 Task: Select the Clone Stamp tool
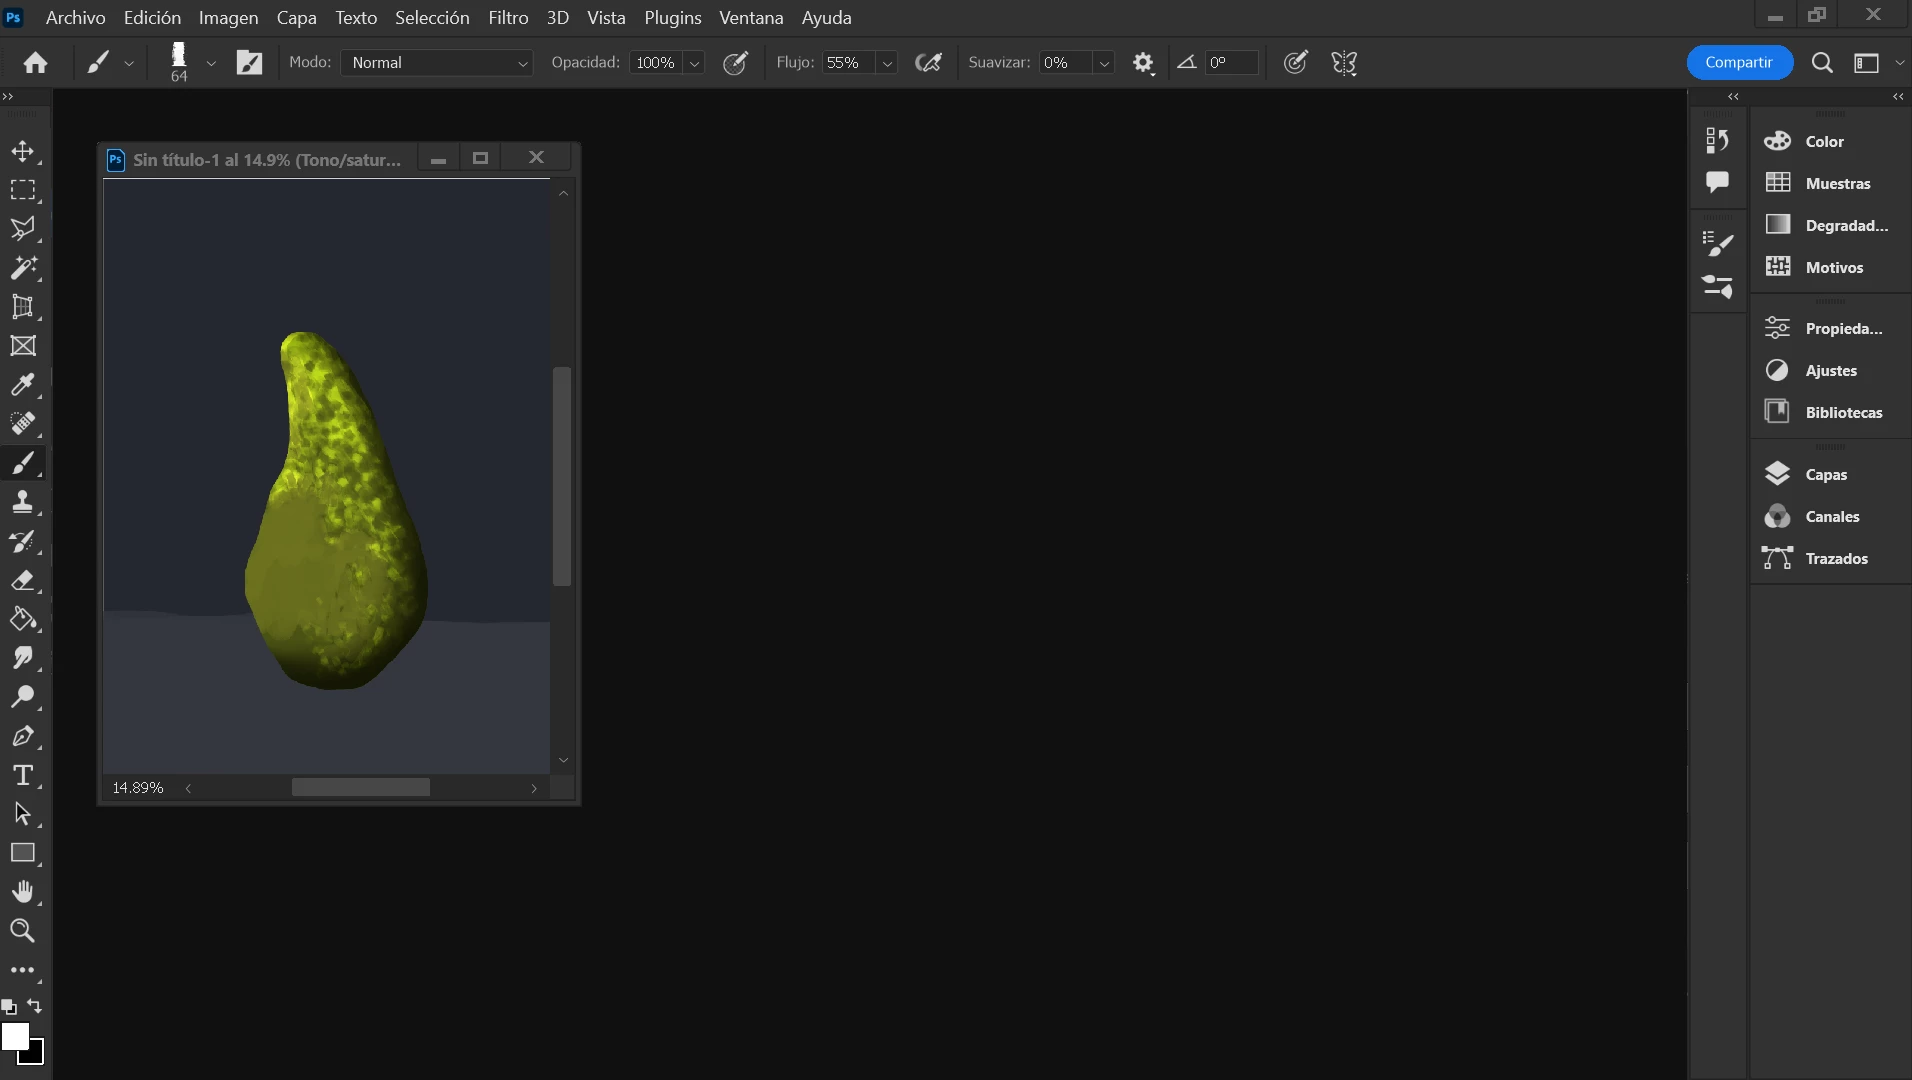coord(22,502)
